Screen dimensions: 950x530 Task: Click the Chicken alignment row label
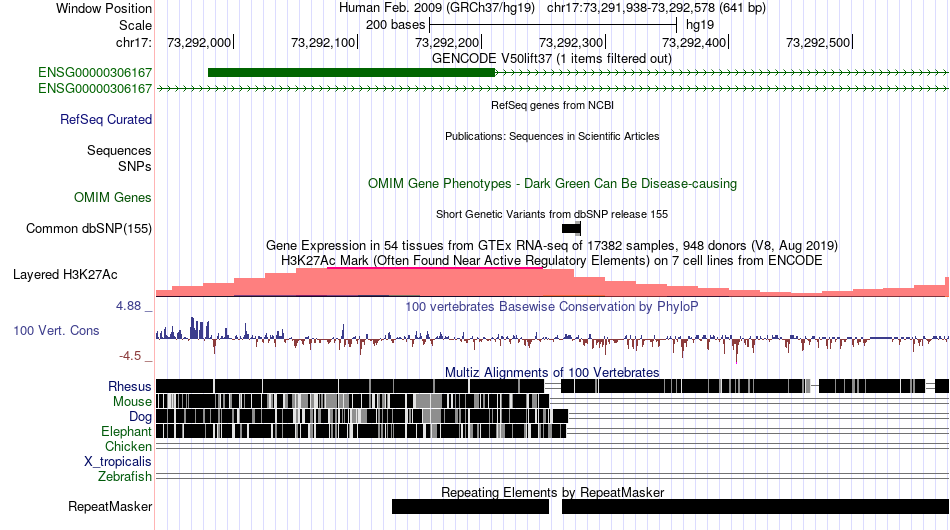click(128, 446)
